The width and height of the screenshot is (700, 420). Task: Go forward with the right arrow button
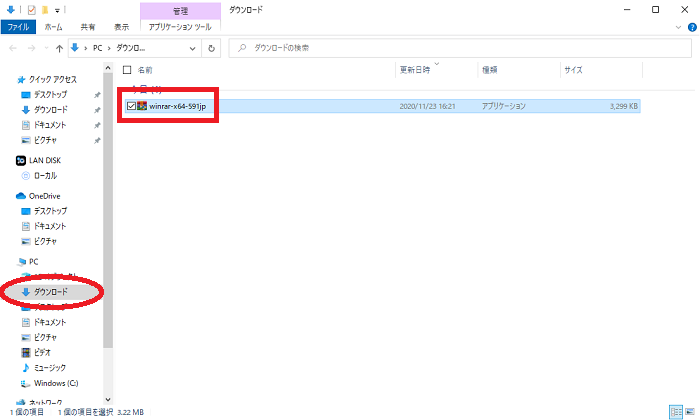click(31, 48)
